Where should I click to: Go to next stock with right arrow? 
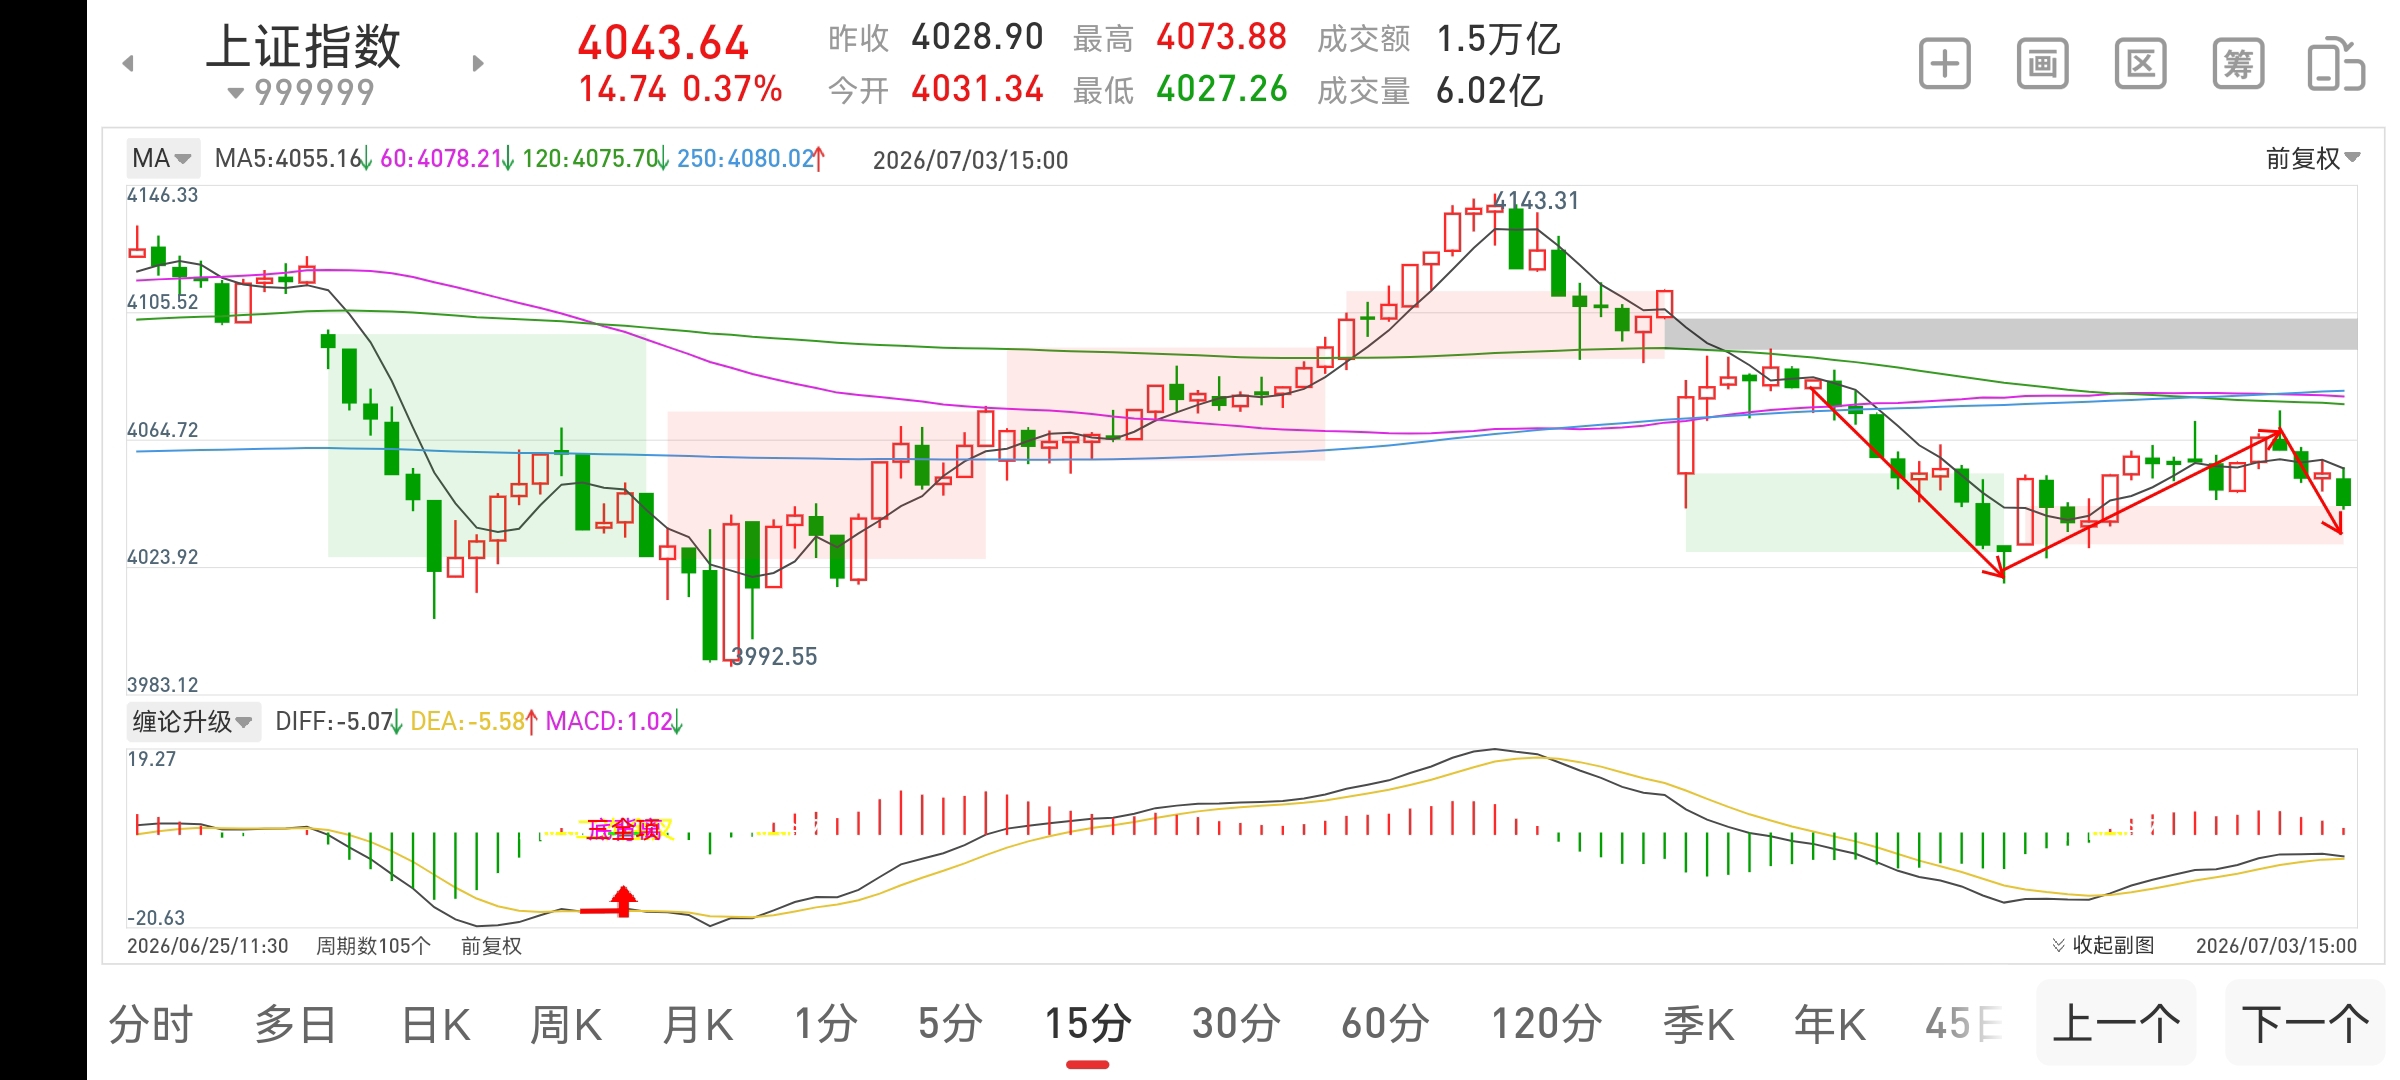pyautogui.click(x=478, y=64)
